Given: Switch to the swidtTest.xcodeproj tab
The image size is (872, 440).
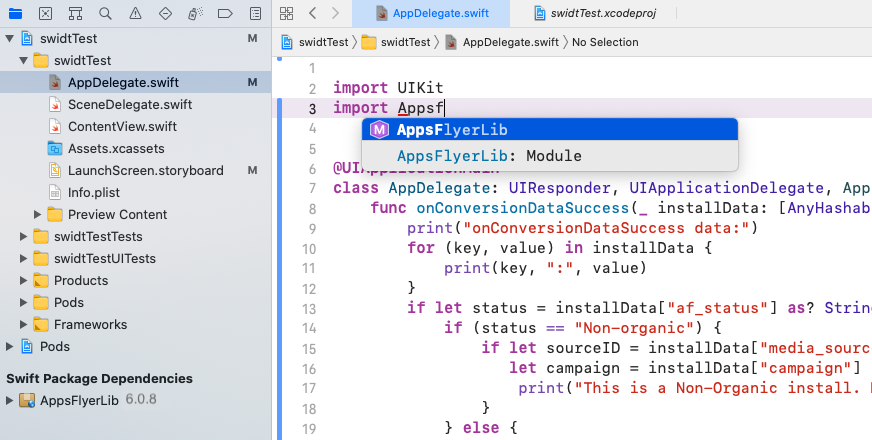Looking at the screenshot, I should [594, 13].
